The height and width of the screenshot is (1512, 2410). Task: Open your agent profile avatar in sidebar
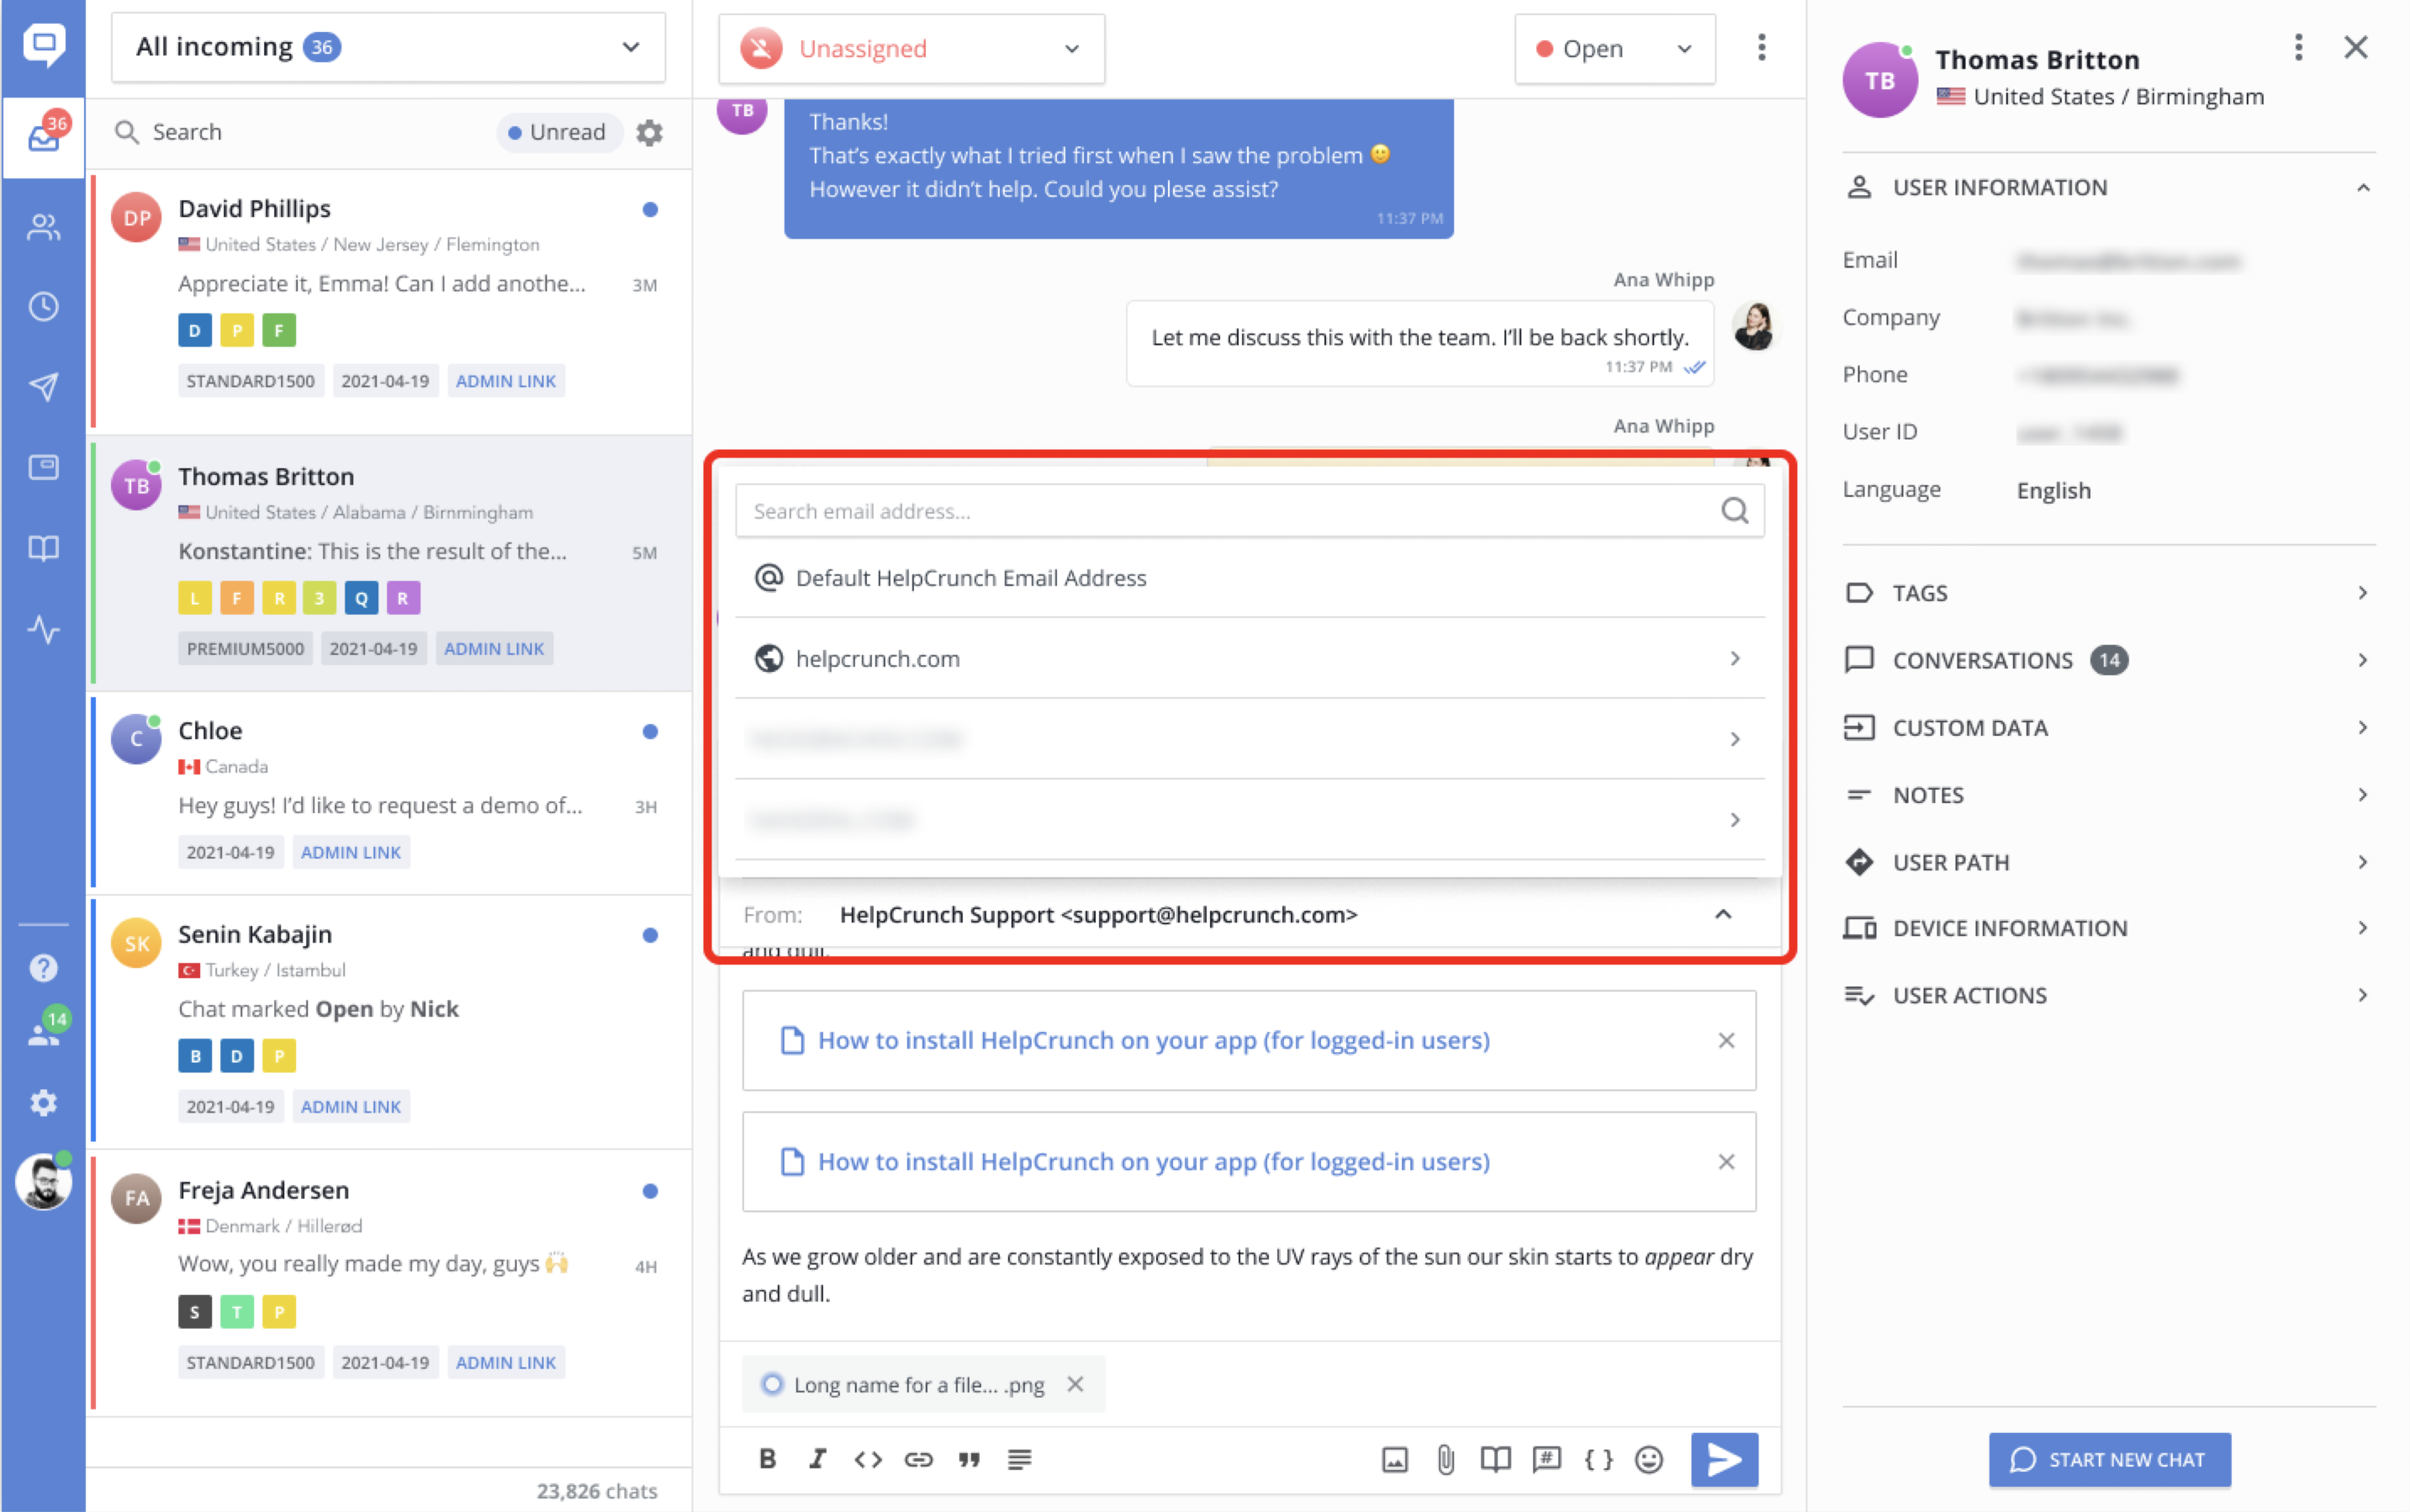44,1182
